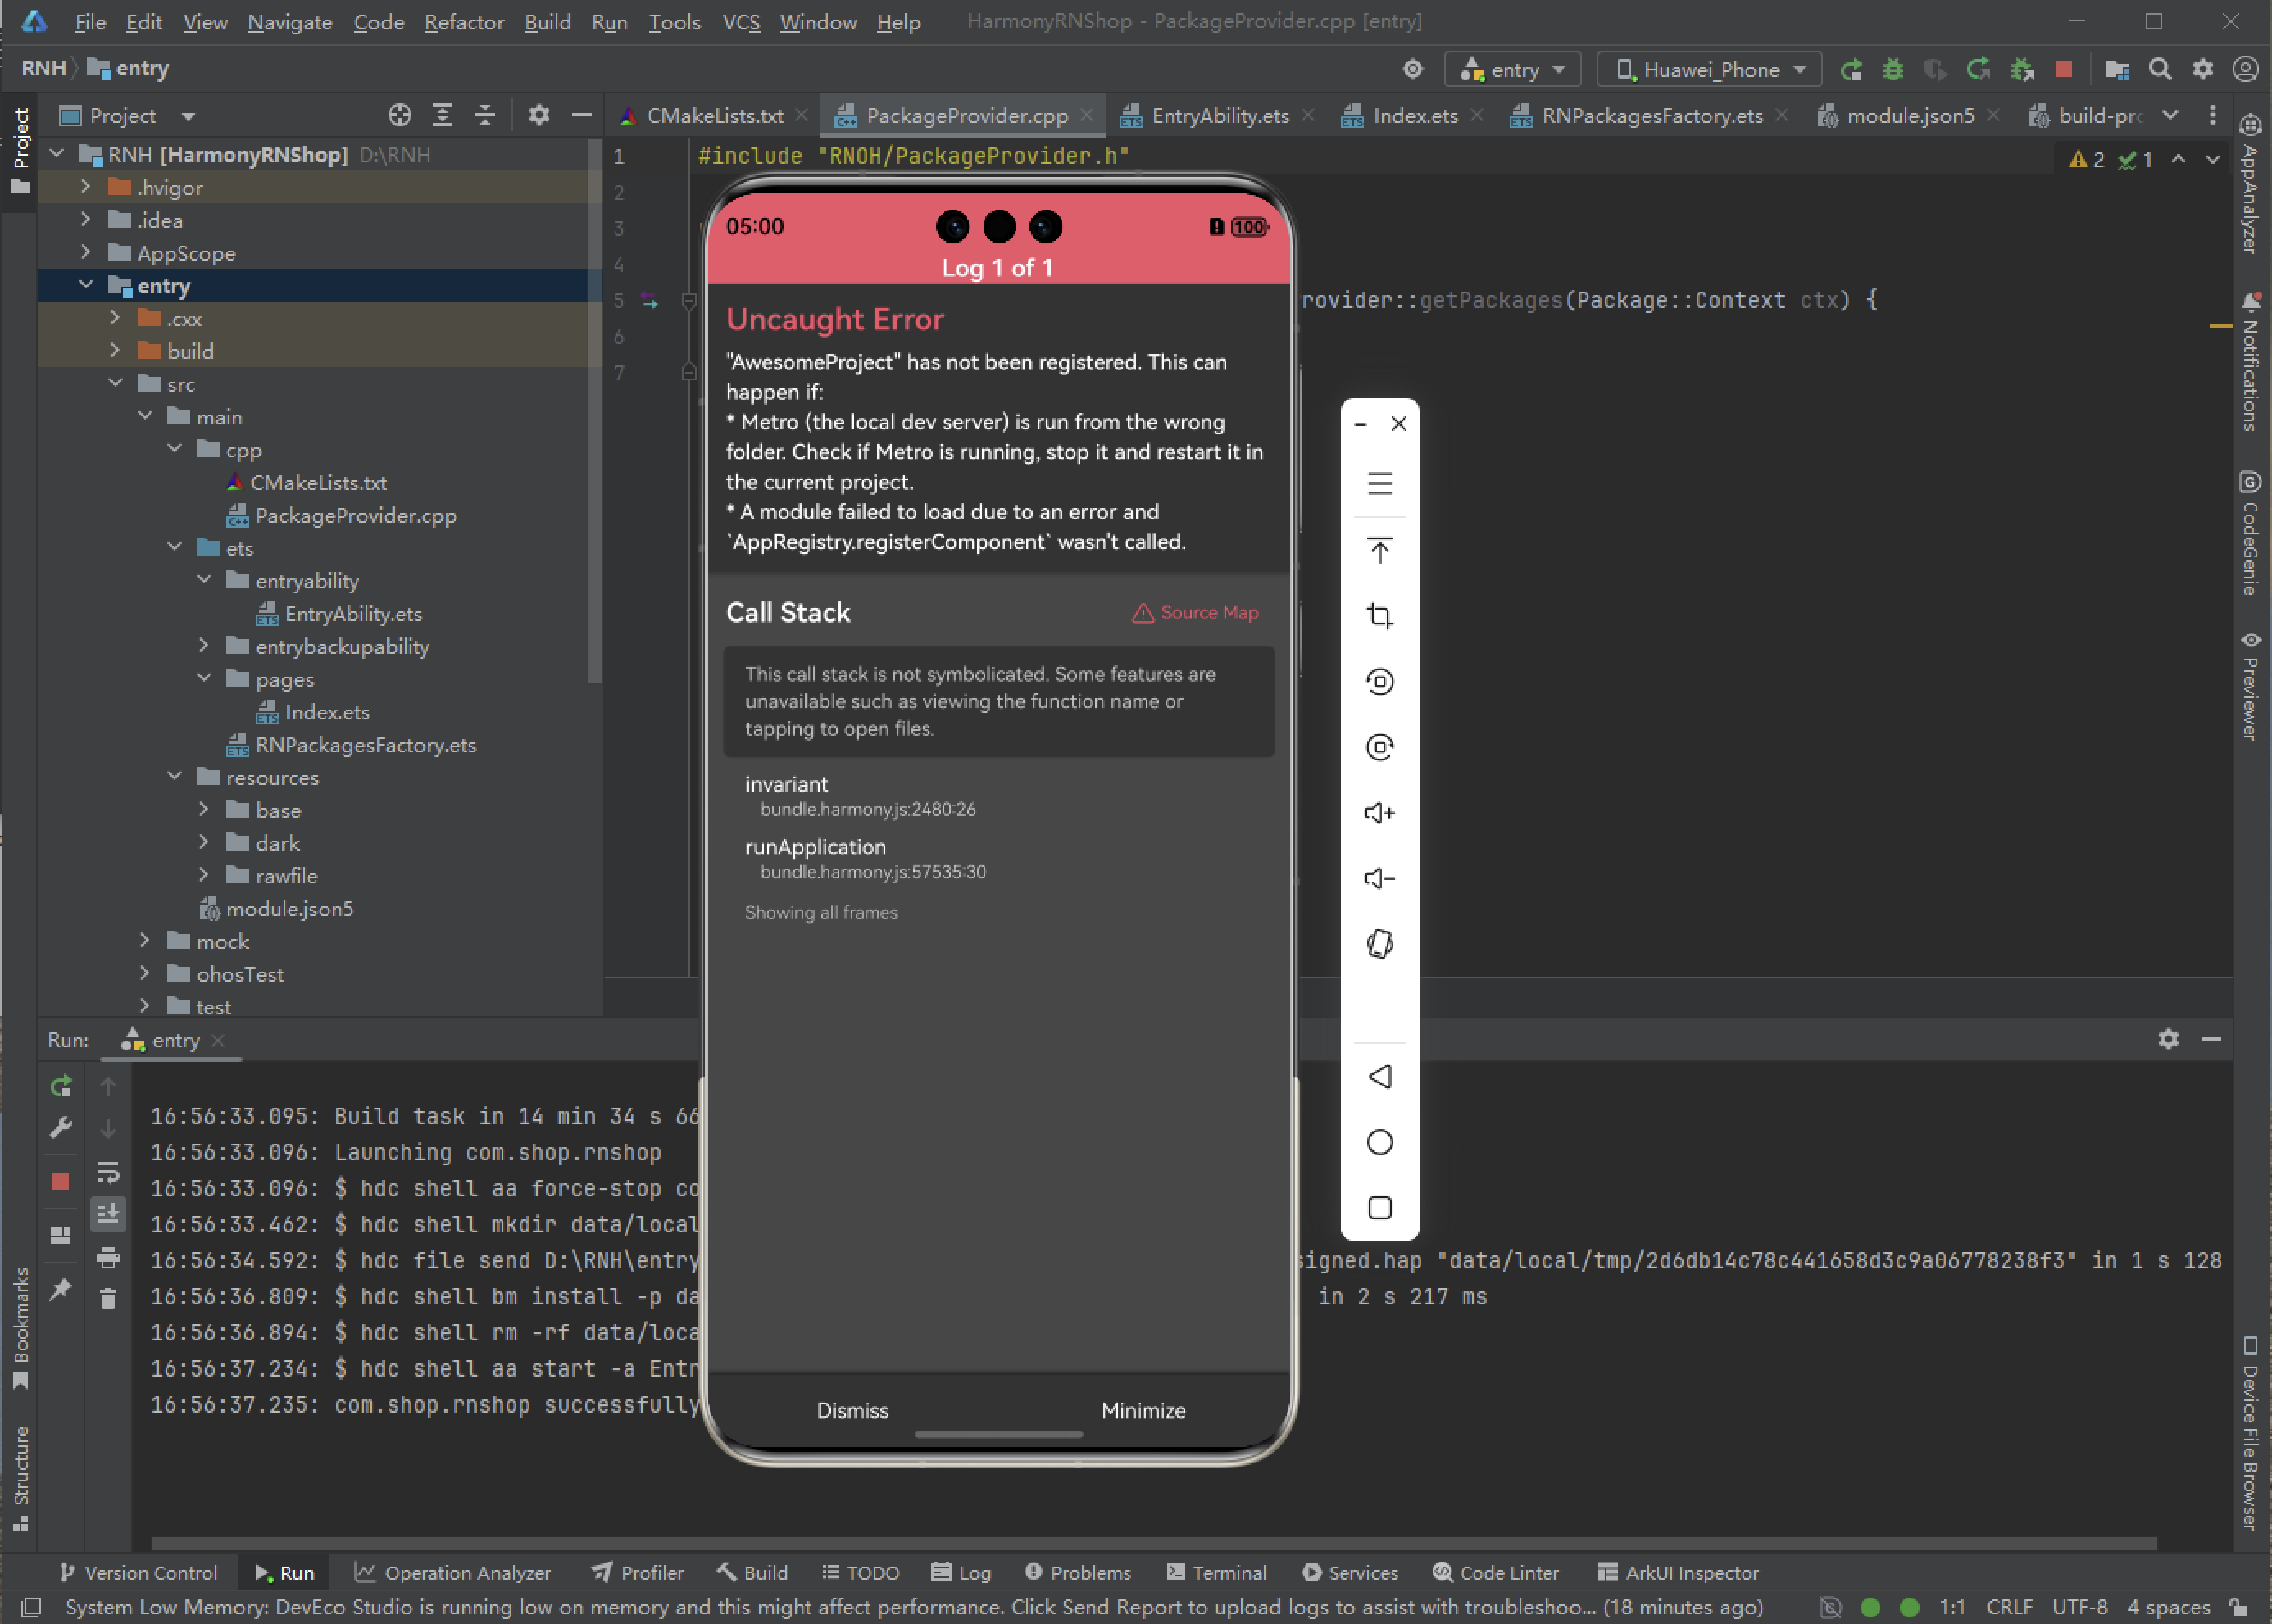Select RNPackagesFactory.ets in project tree

365,745
